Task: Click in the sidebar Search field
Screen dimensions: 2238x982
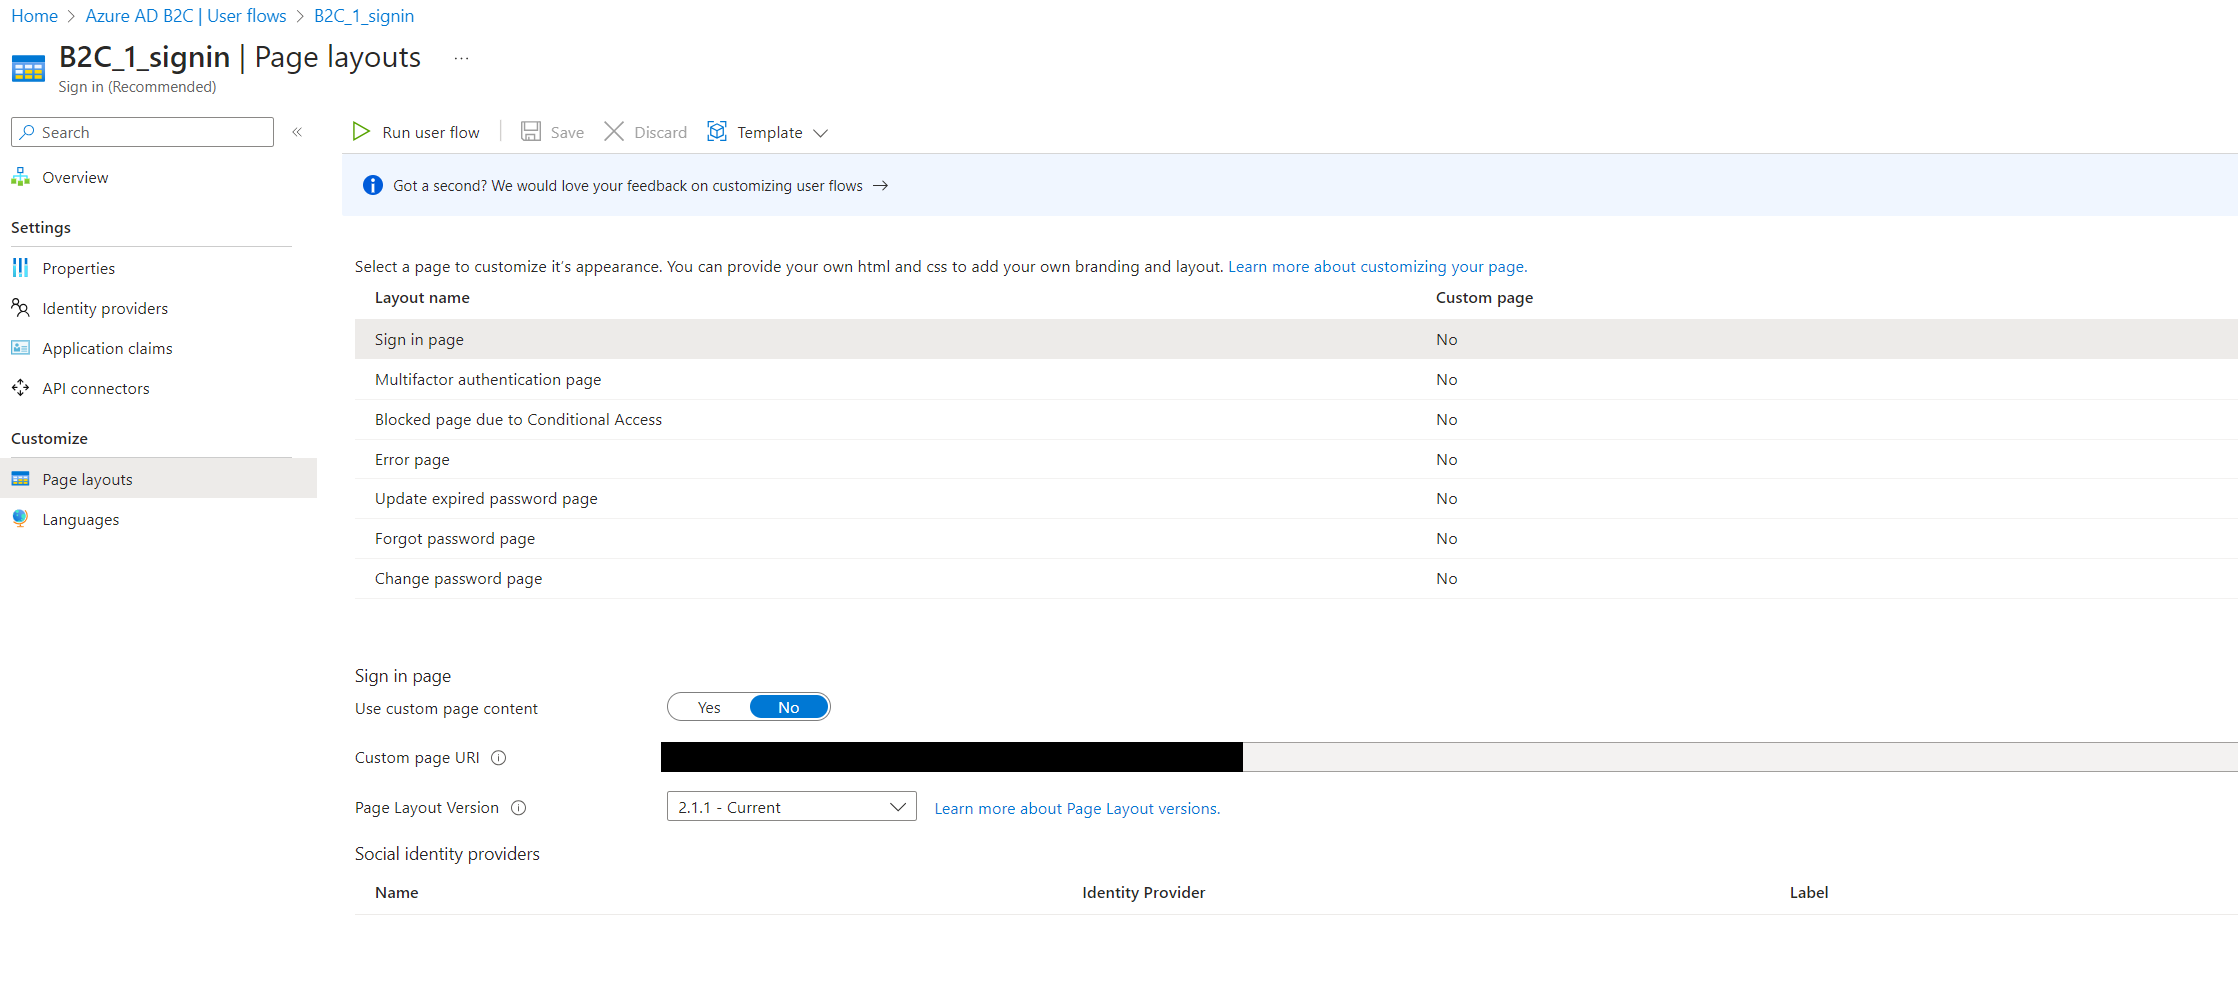Action: coord(142,132)
